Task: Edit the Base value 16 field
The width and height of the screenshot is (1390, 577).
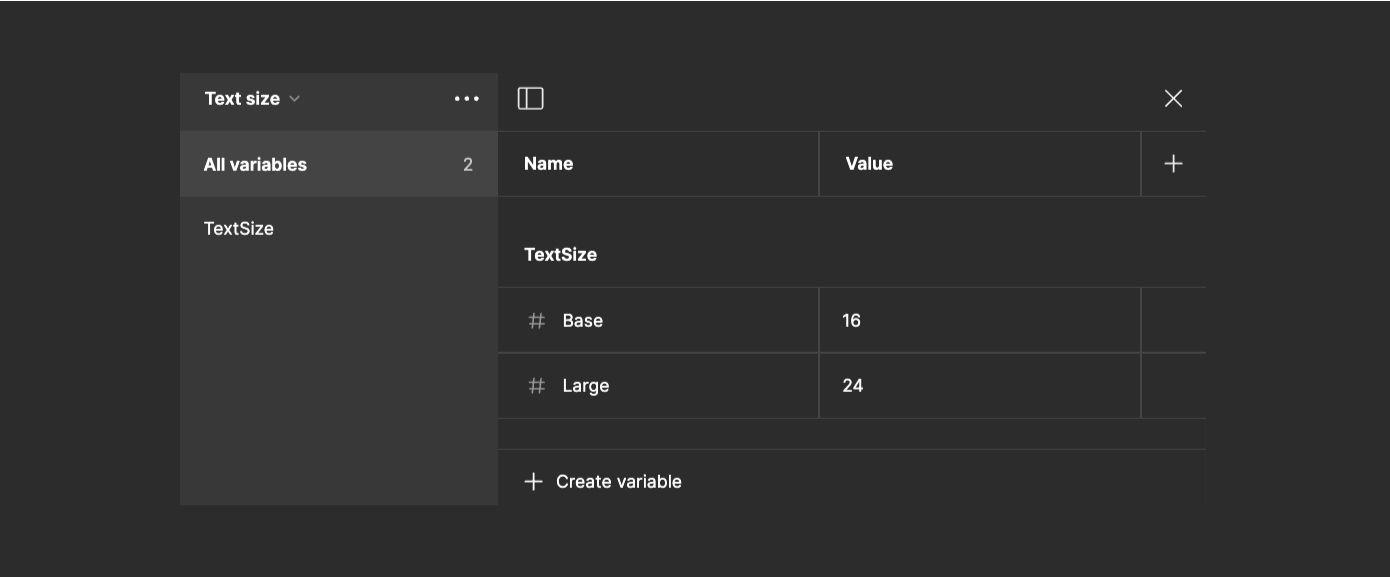Action: 980,321
